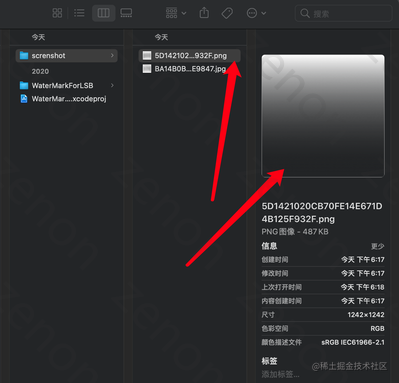Click the 创建时间 row
399x383 pixels.
[323, 260]
